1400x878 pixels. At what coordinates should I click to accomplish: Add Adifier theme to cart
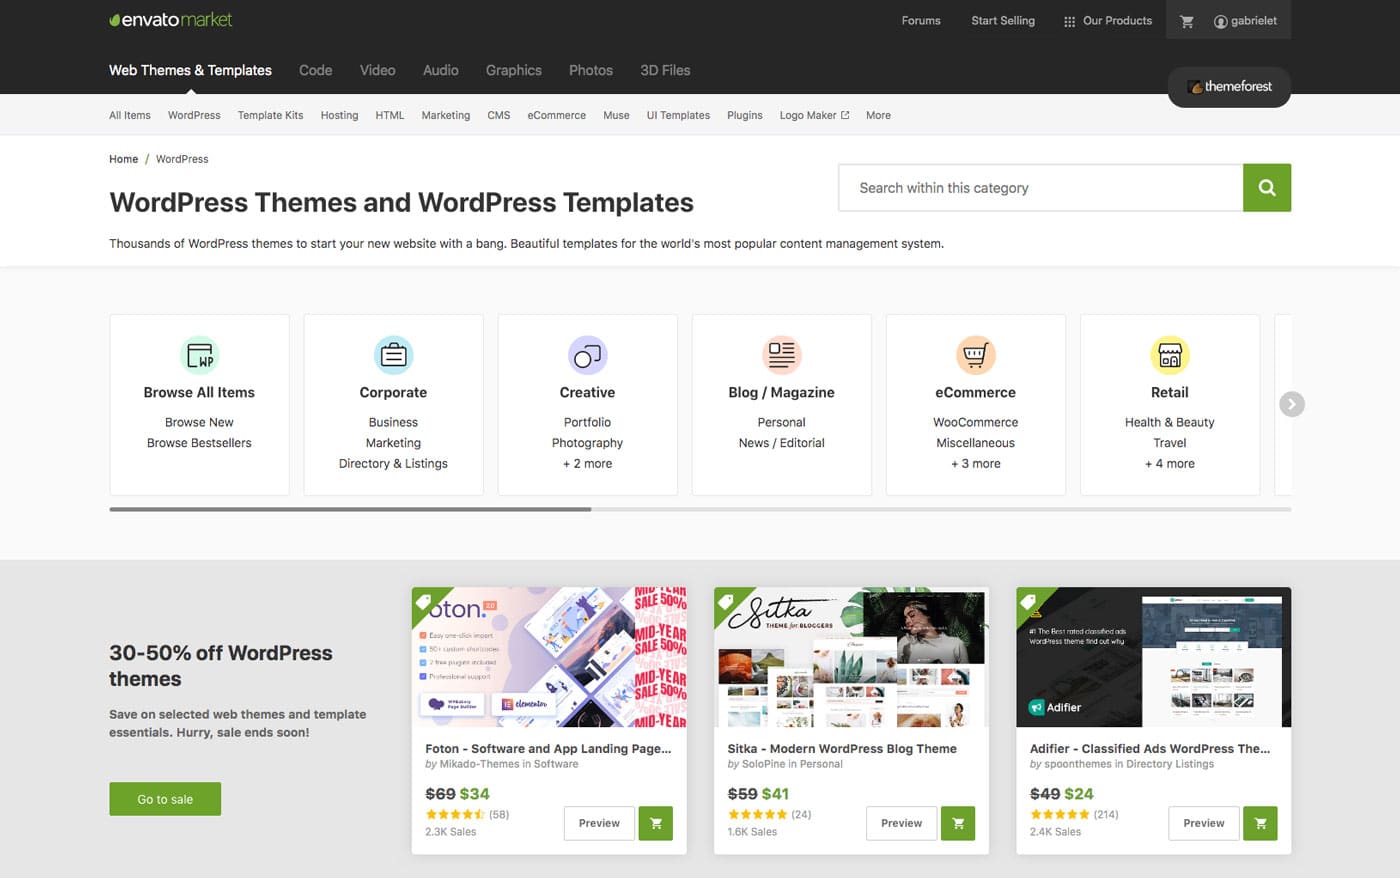coord(1260,823)
